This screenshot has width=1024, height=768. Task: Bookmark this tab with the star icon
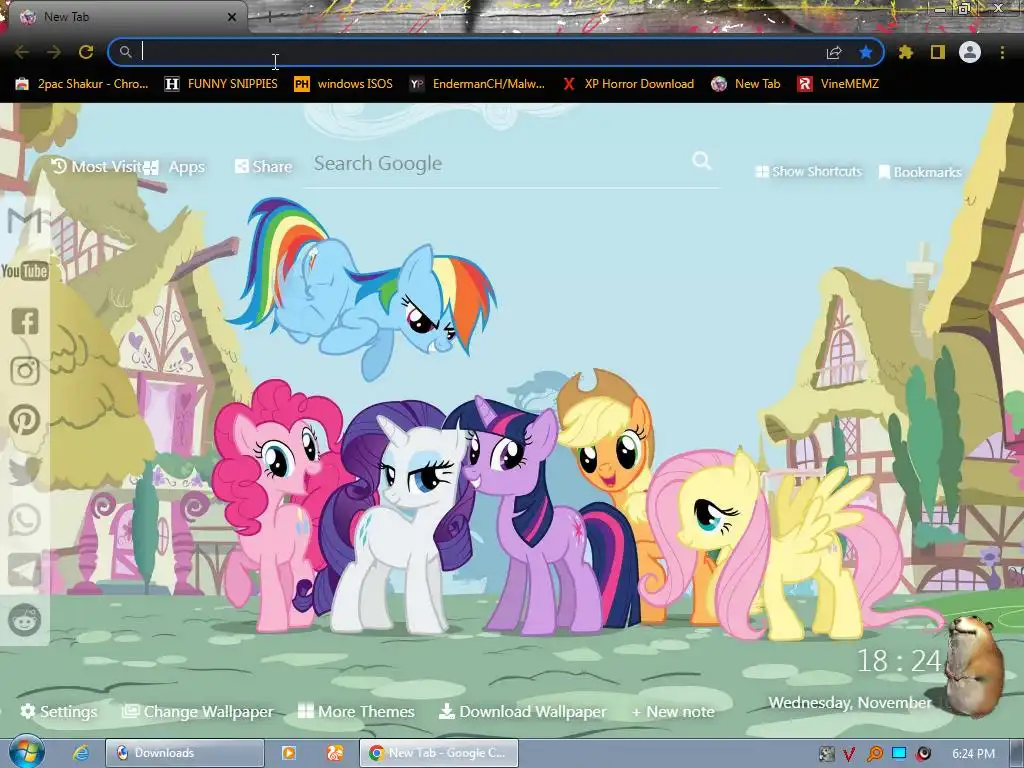click(x=866, y=52)
